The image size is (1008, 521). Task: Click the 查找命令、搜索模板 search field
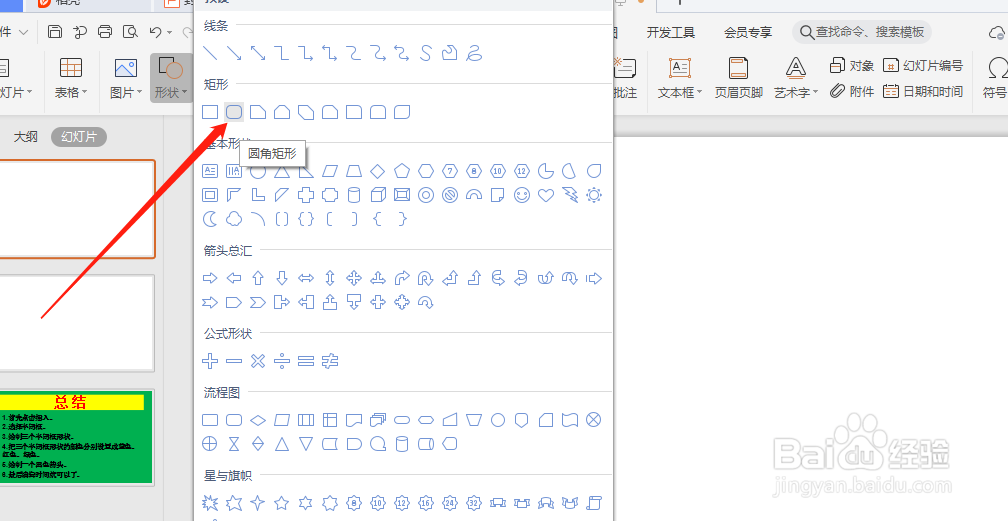861,32
